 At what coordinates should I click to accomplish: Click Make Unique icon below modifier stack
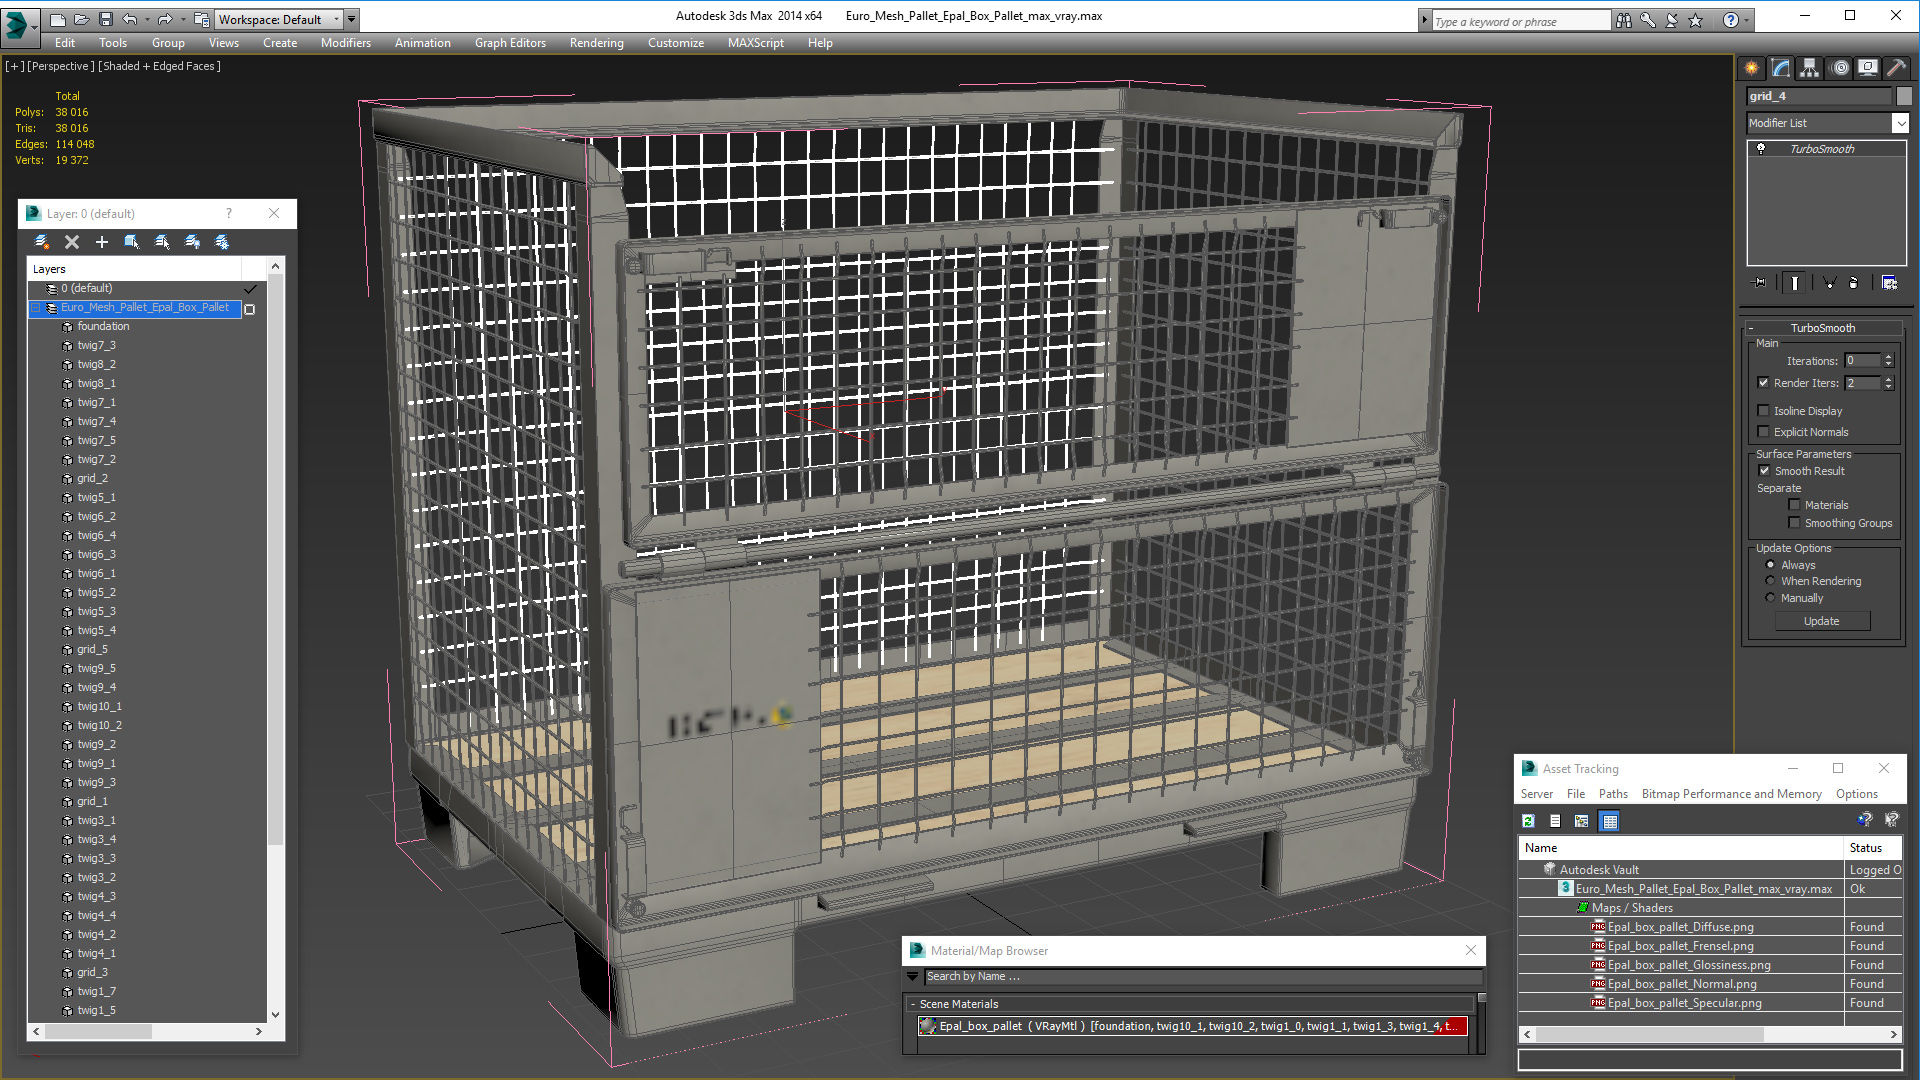click(x=1829, y=283)
